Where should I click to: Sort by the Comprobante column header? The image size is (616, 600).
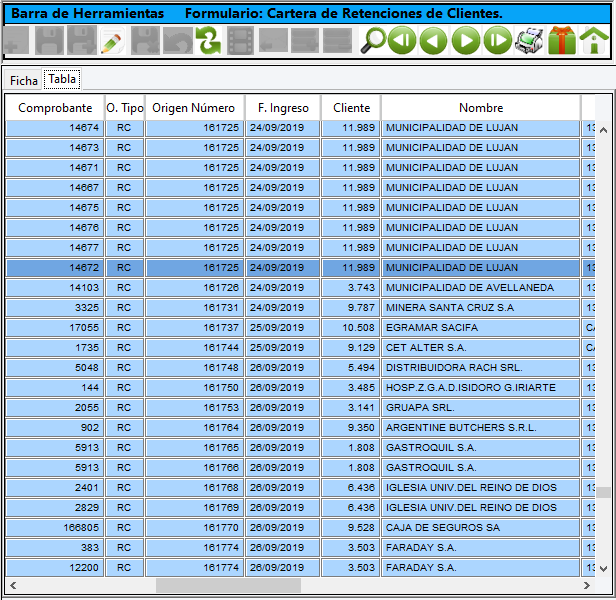click(x=55, y=108)
